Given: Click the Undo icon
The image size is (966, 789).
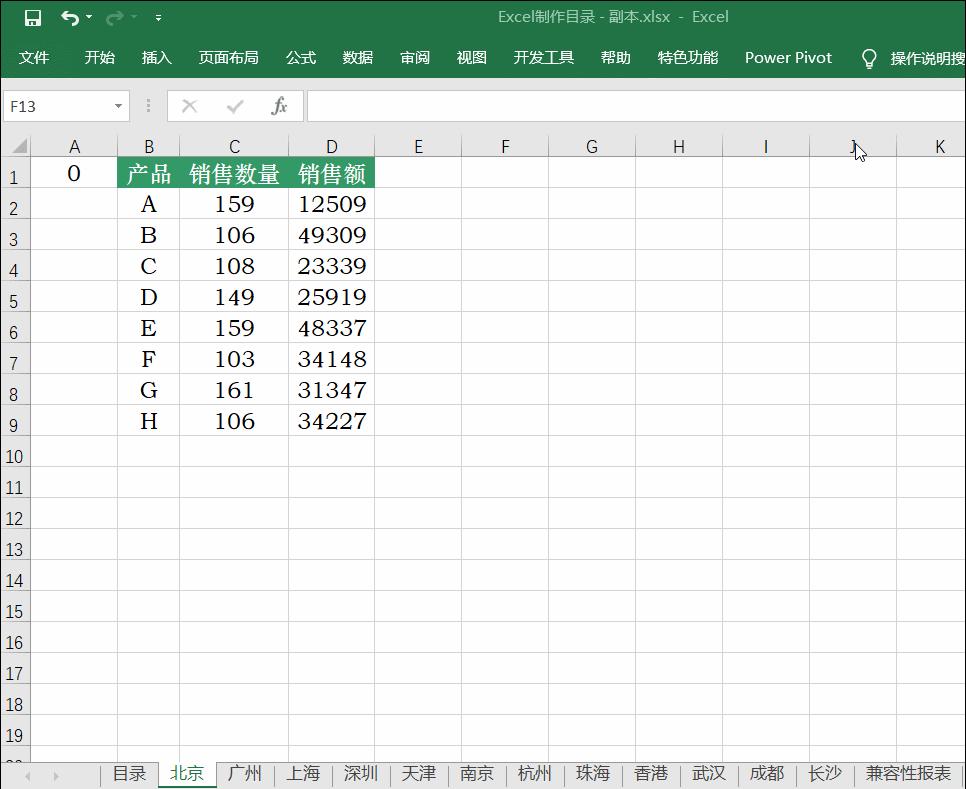Looking at the screenshot, I should click(70, 16).
